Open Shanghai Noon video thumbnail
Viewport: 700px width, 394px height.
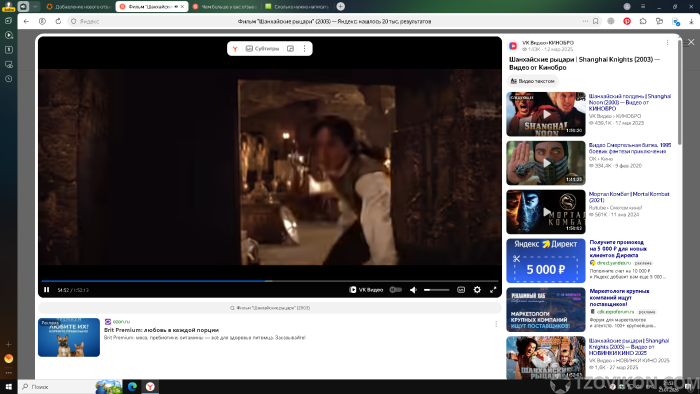pyautogui.click(x=546, y=114)
